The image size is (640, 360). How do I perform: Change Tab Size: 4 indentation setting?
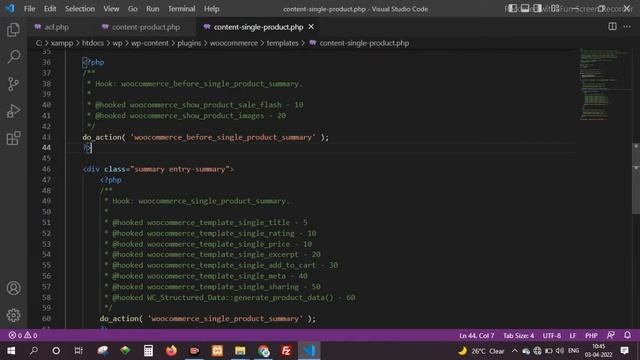[x=518, y=336]
